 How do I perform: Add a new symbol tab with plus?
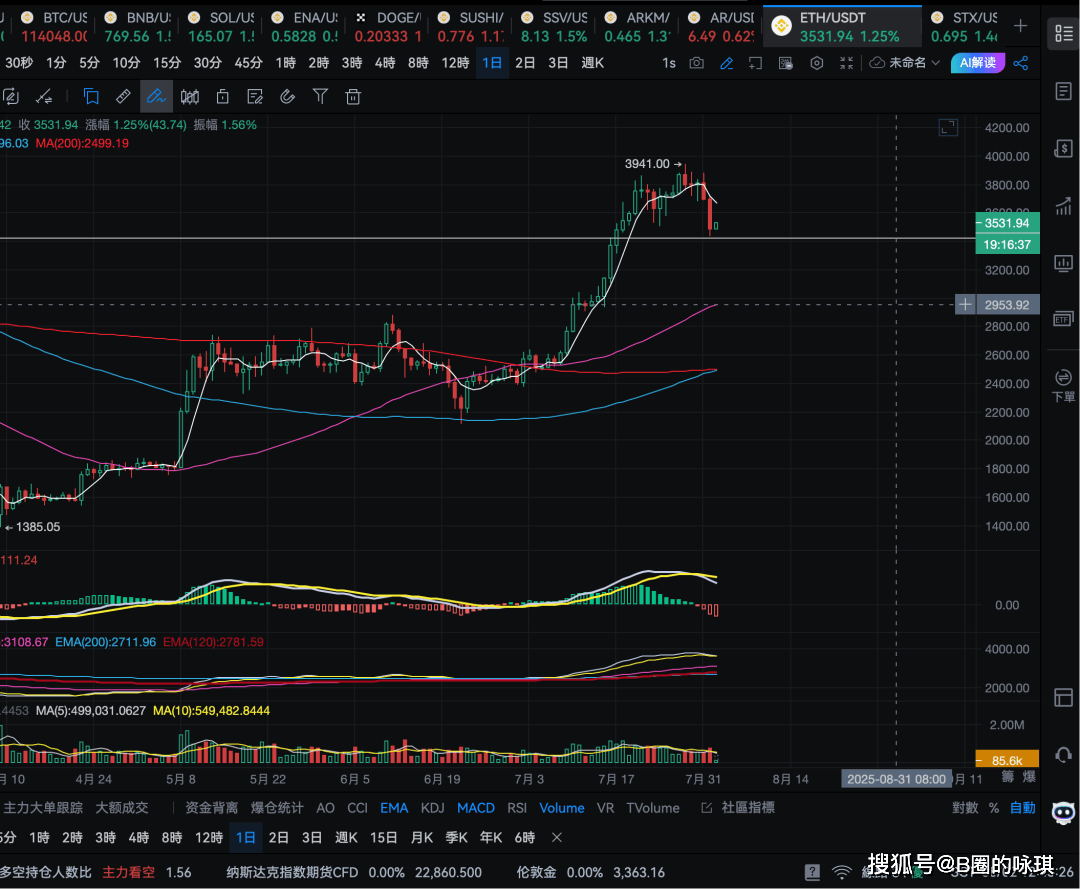tap(1020, 26)
